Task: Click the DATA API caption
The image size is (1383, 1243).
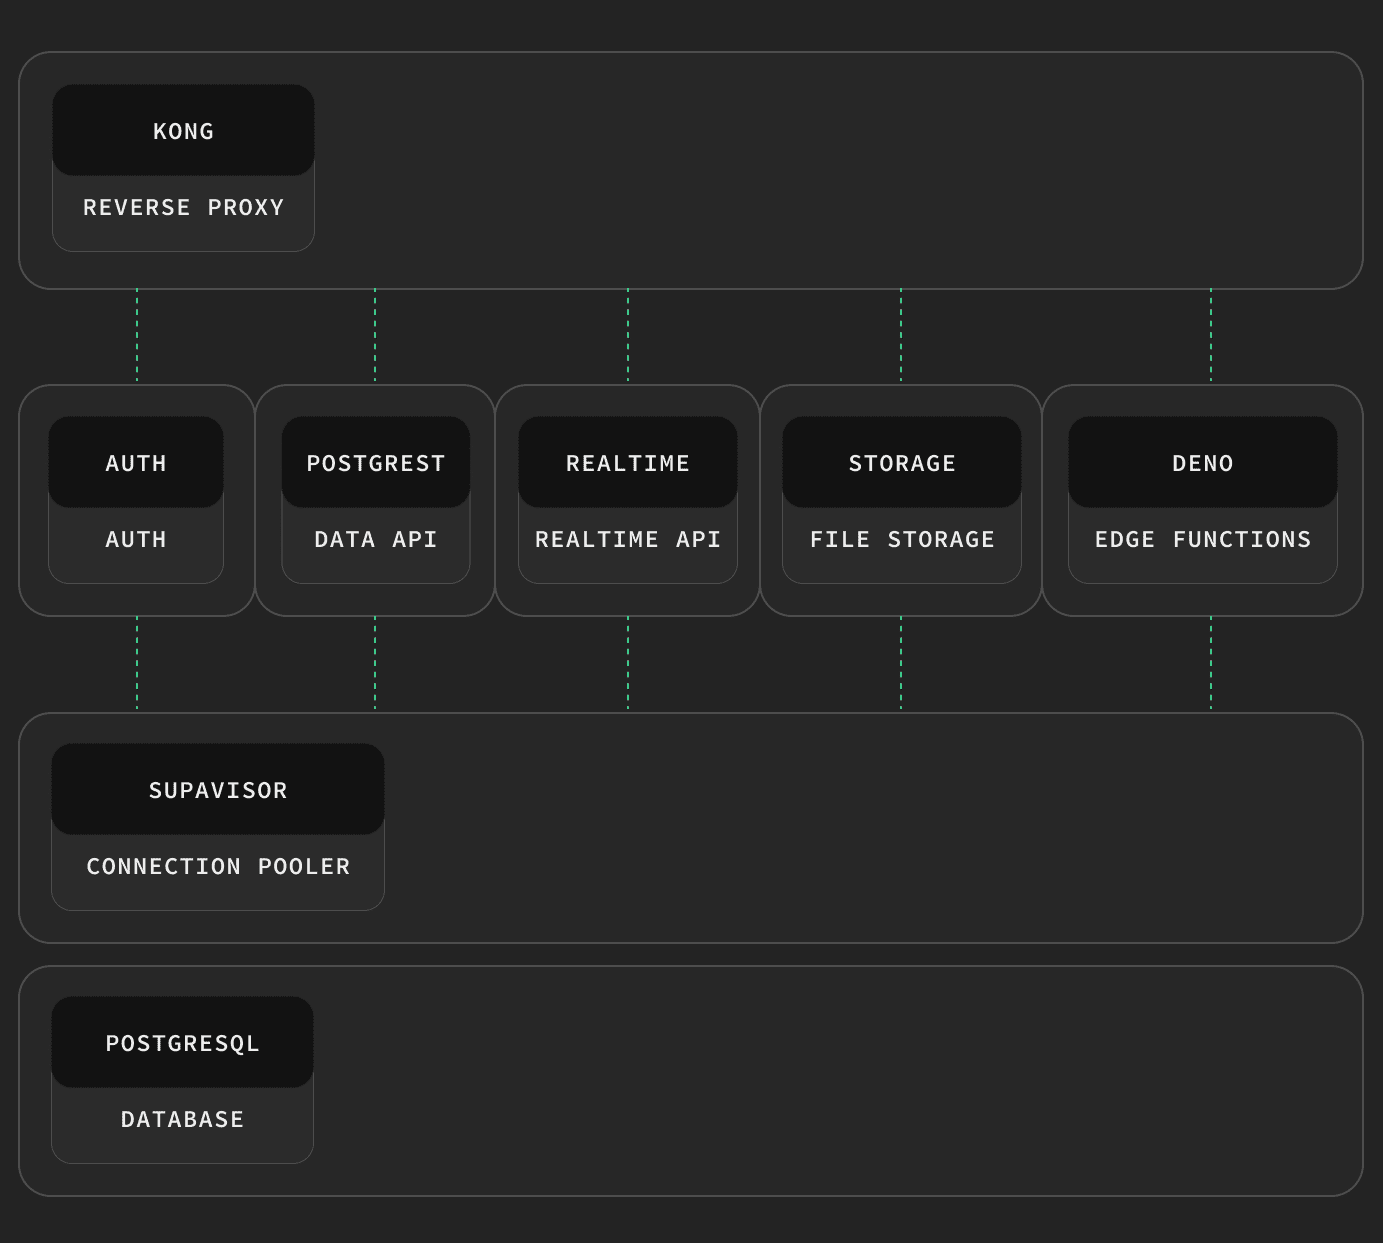Action: [x=376, y=539]
